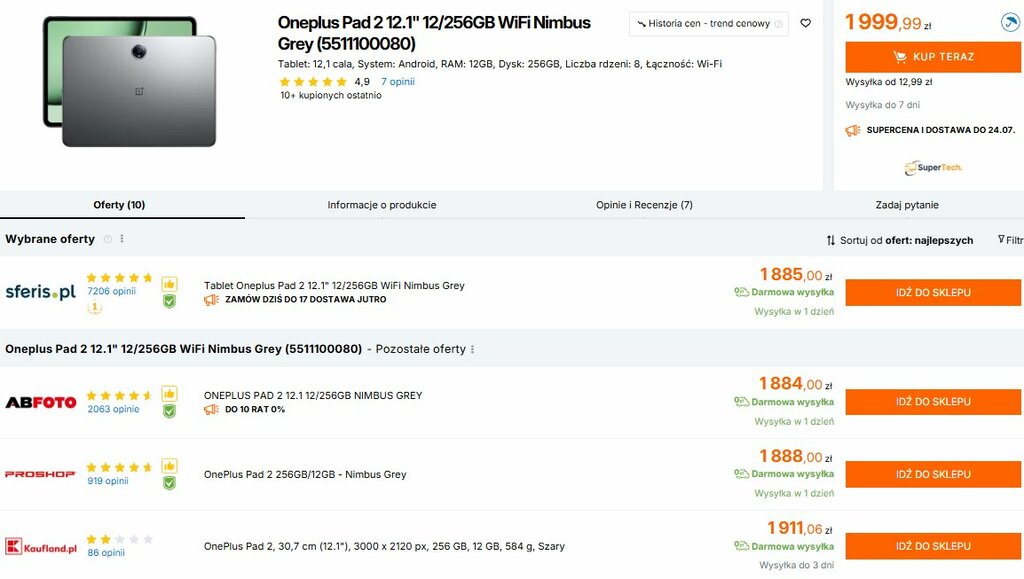Click the blue umbrella buyer protection icon

pos(1010,22)
